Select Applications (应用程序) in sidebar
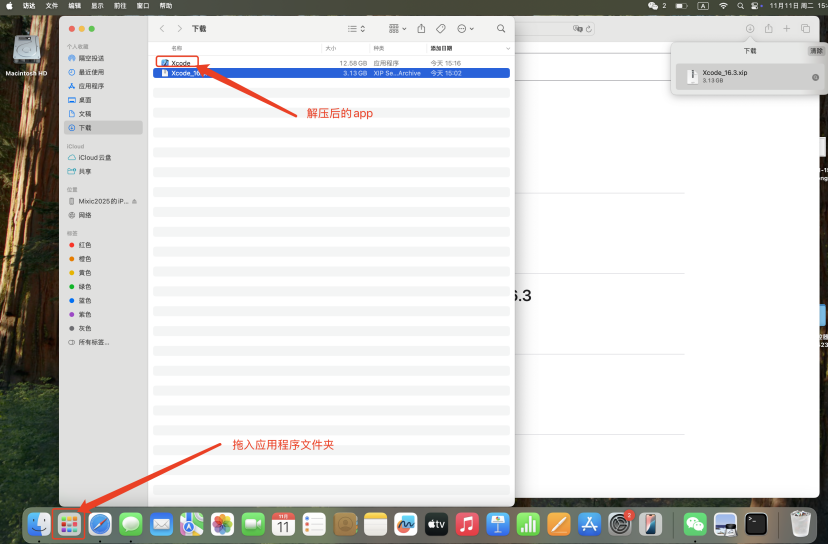The width and height of the screenshot is (828, 544). pos(103,86)
